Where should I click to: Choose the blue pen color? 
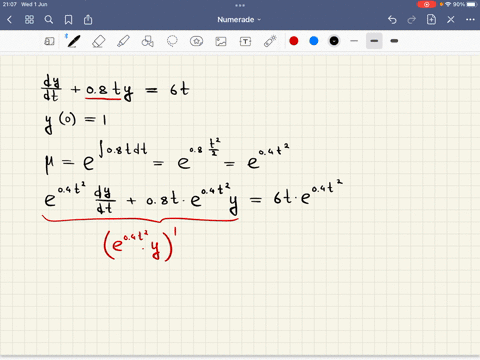(x=314, y=41)
